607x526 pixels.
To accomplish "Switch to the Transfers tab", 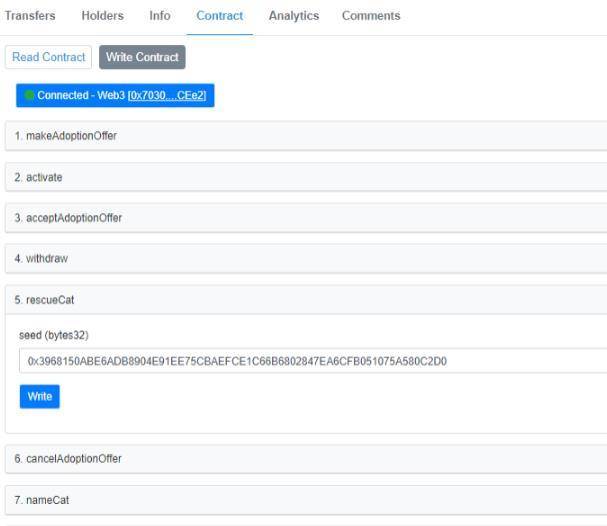I will [x=30, y=16].
